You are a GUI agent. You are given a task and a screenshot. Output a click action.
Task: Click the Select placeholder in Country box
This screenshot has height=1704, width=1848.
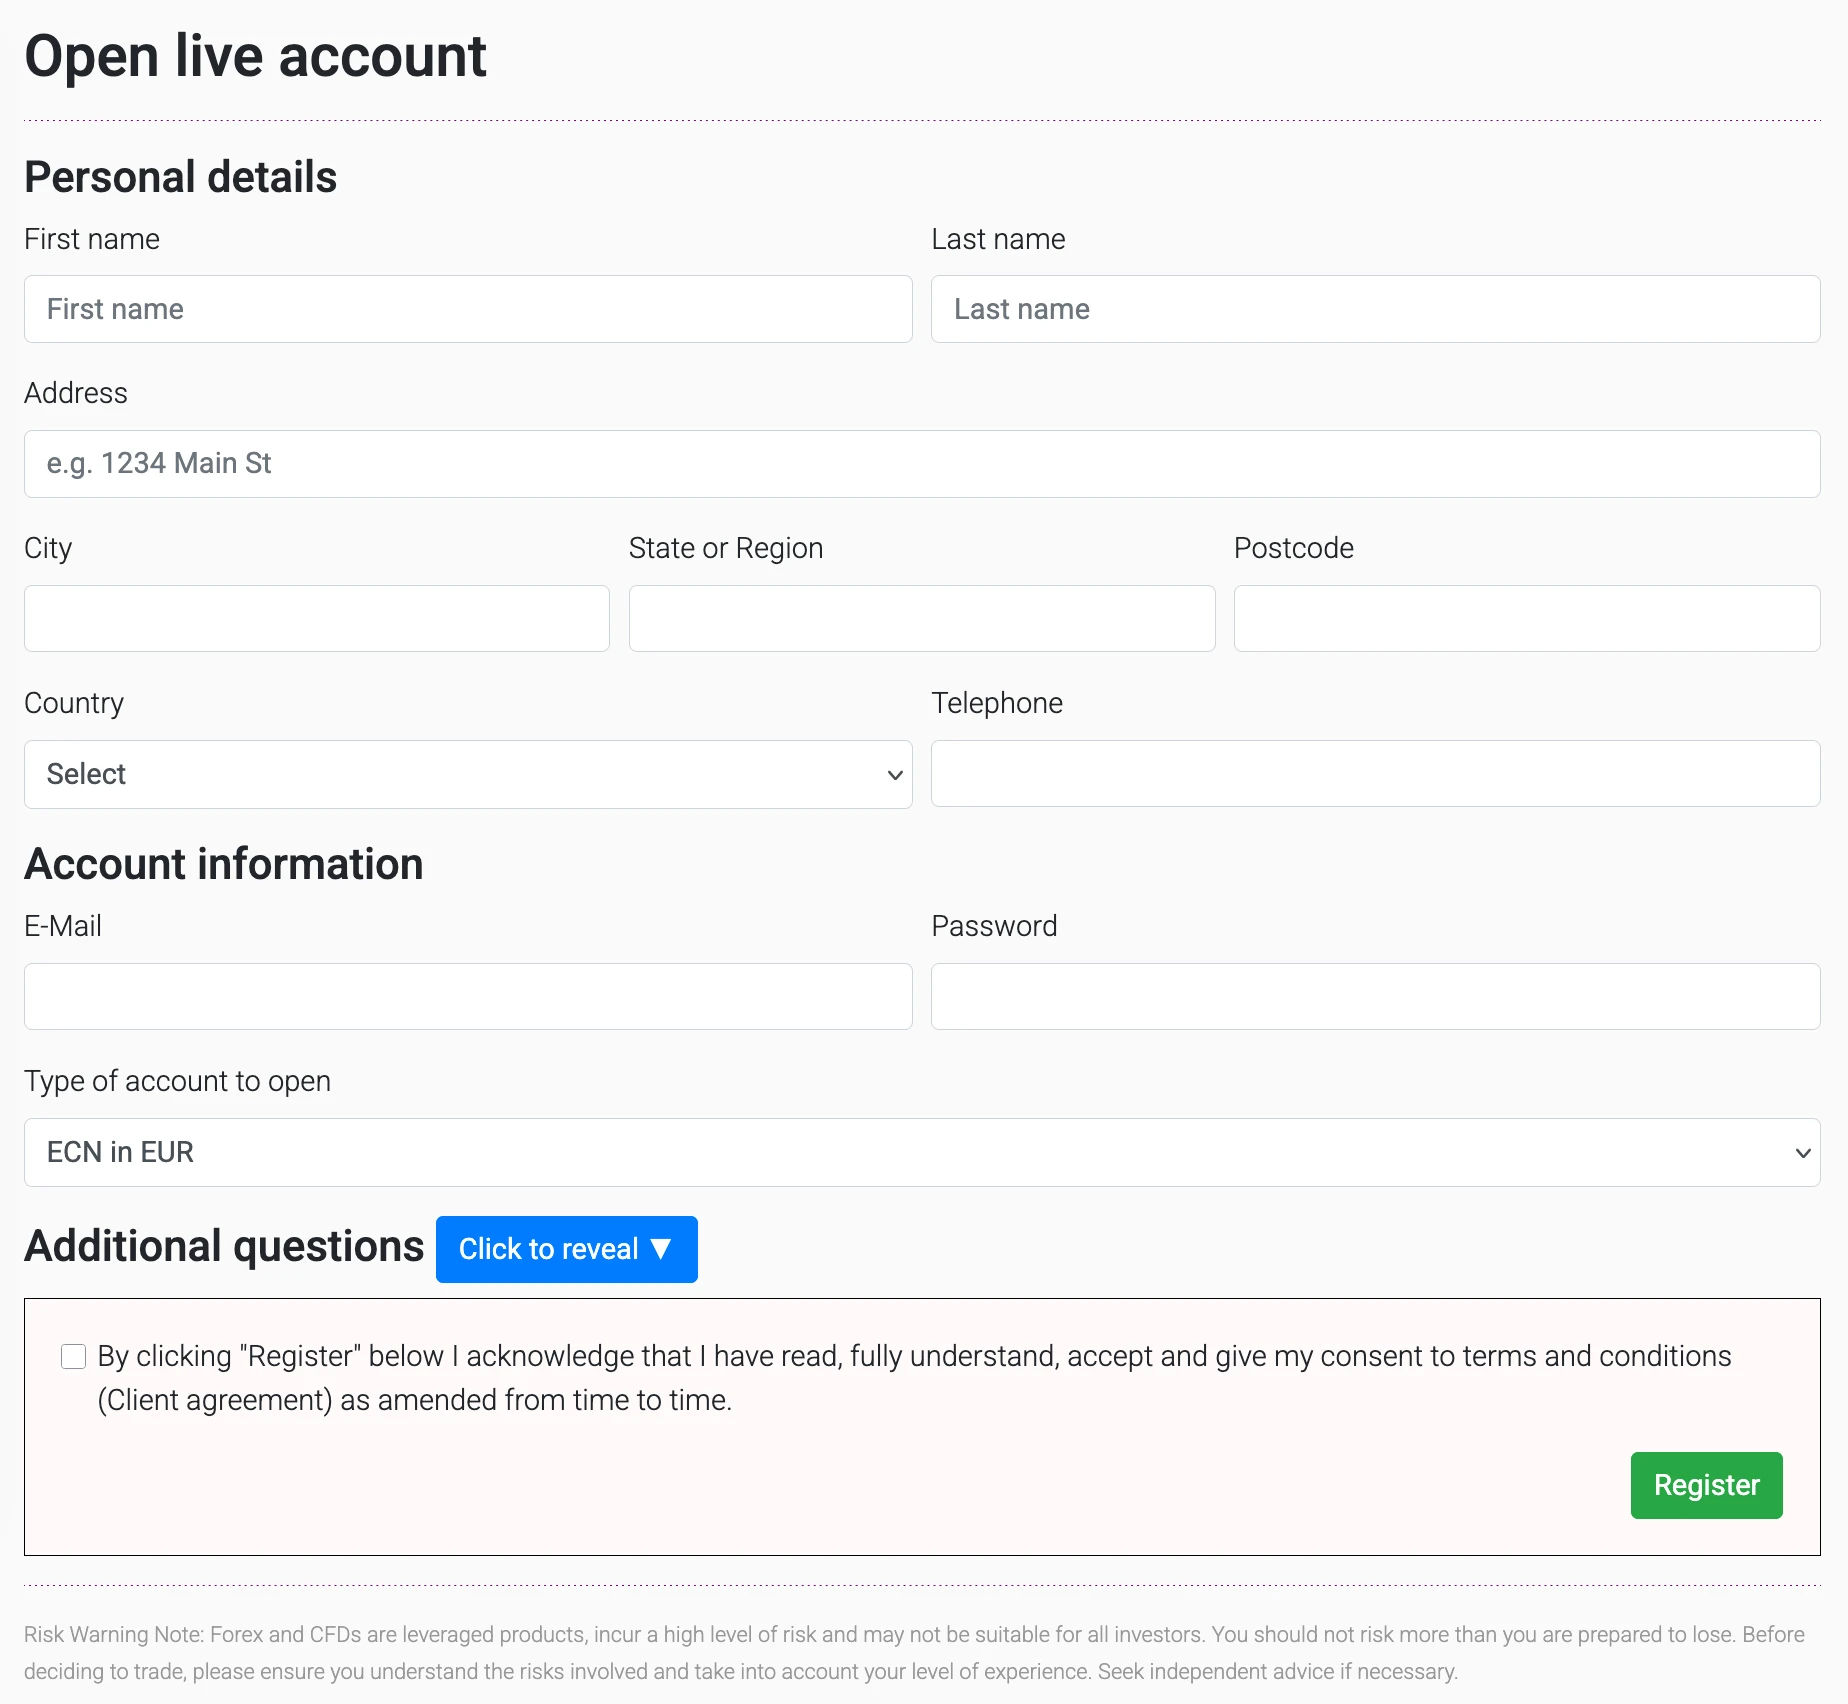(x=86, y=774)
